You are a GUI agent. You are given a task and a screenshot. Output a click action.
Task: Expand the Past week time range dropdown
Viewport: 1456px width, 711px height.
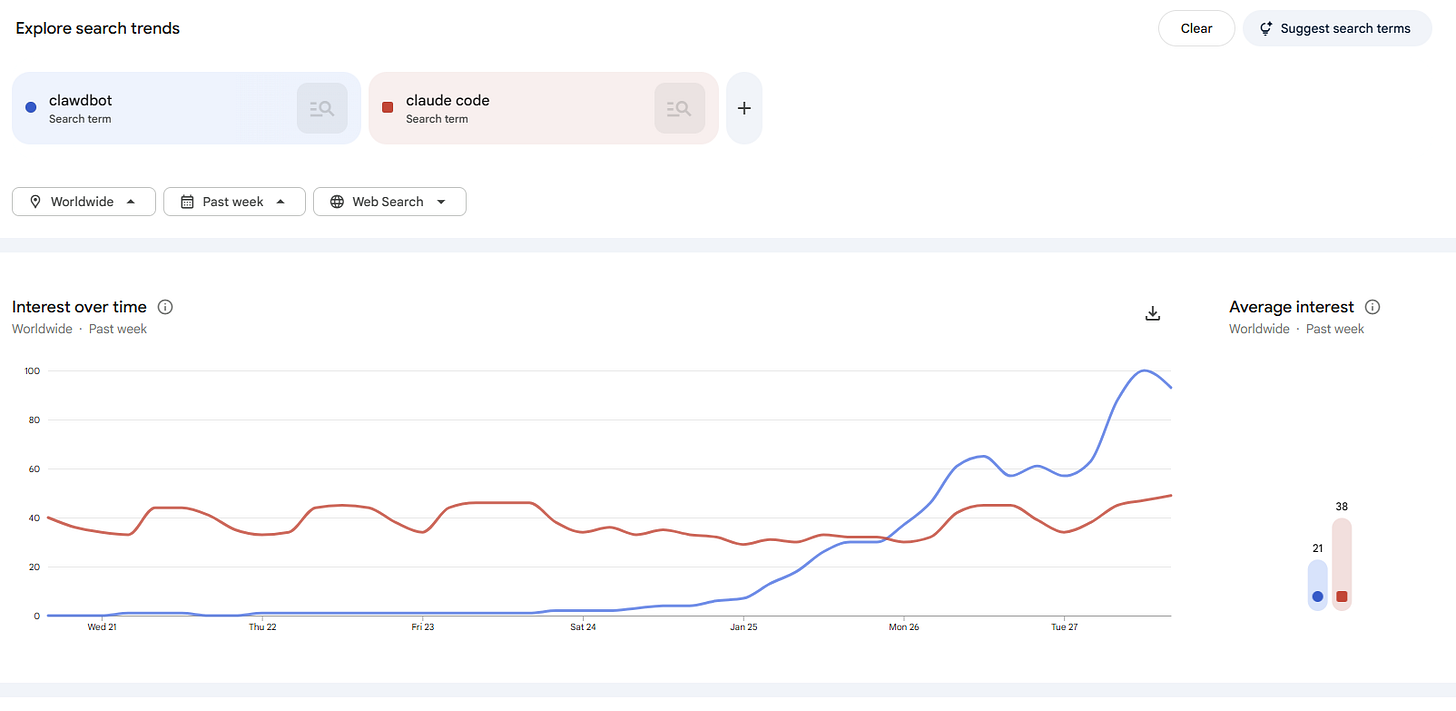coord(234,201)
